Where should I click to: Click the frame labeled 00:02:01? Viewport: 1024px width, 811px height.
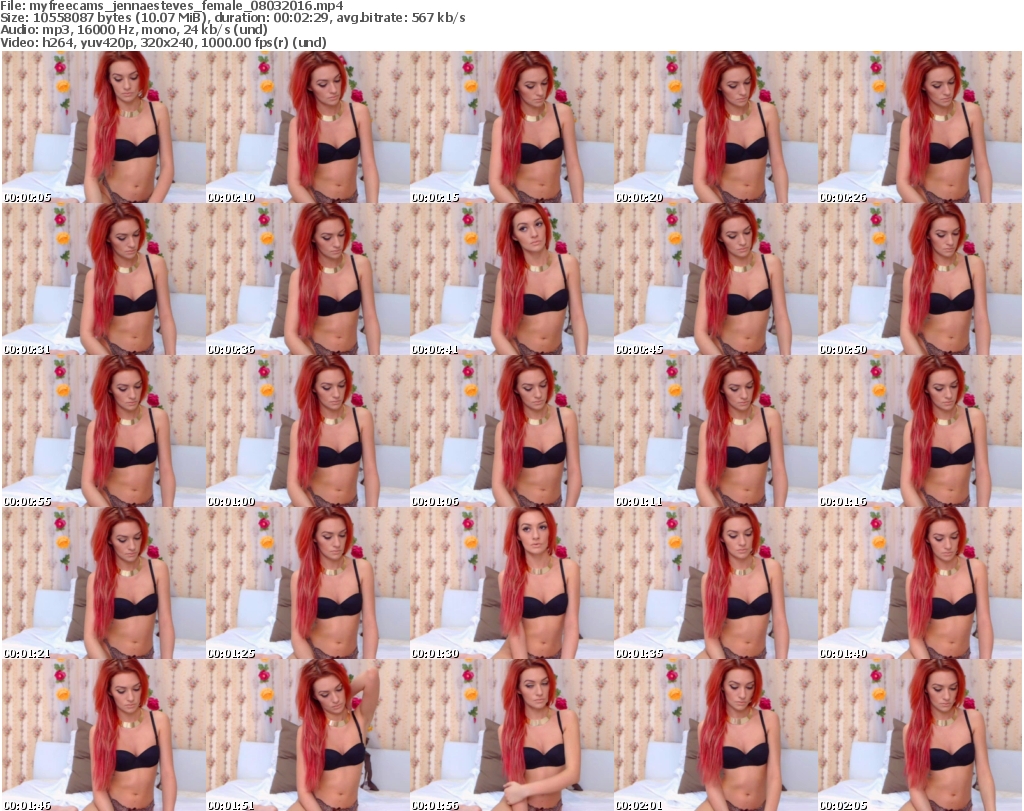coord(716,735)
